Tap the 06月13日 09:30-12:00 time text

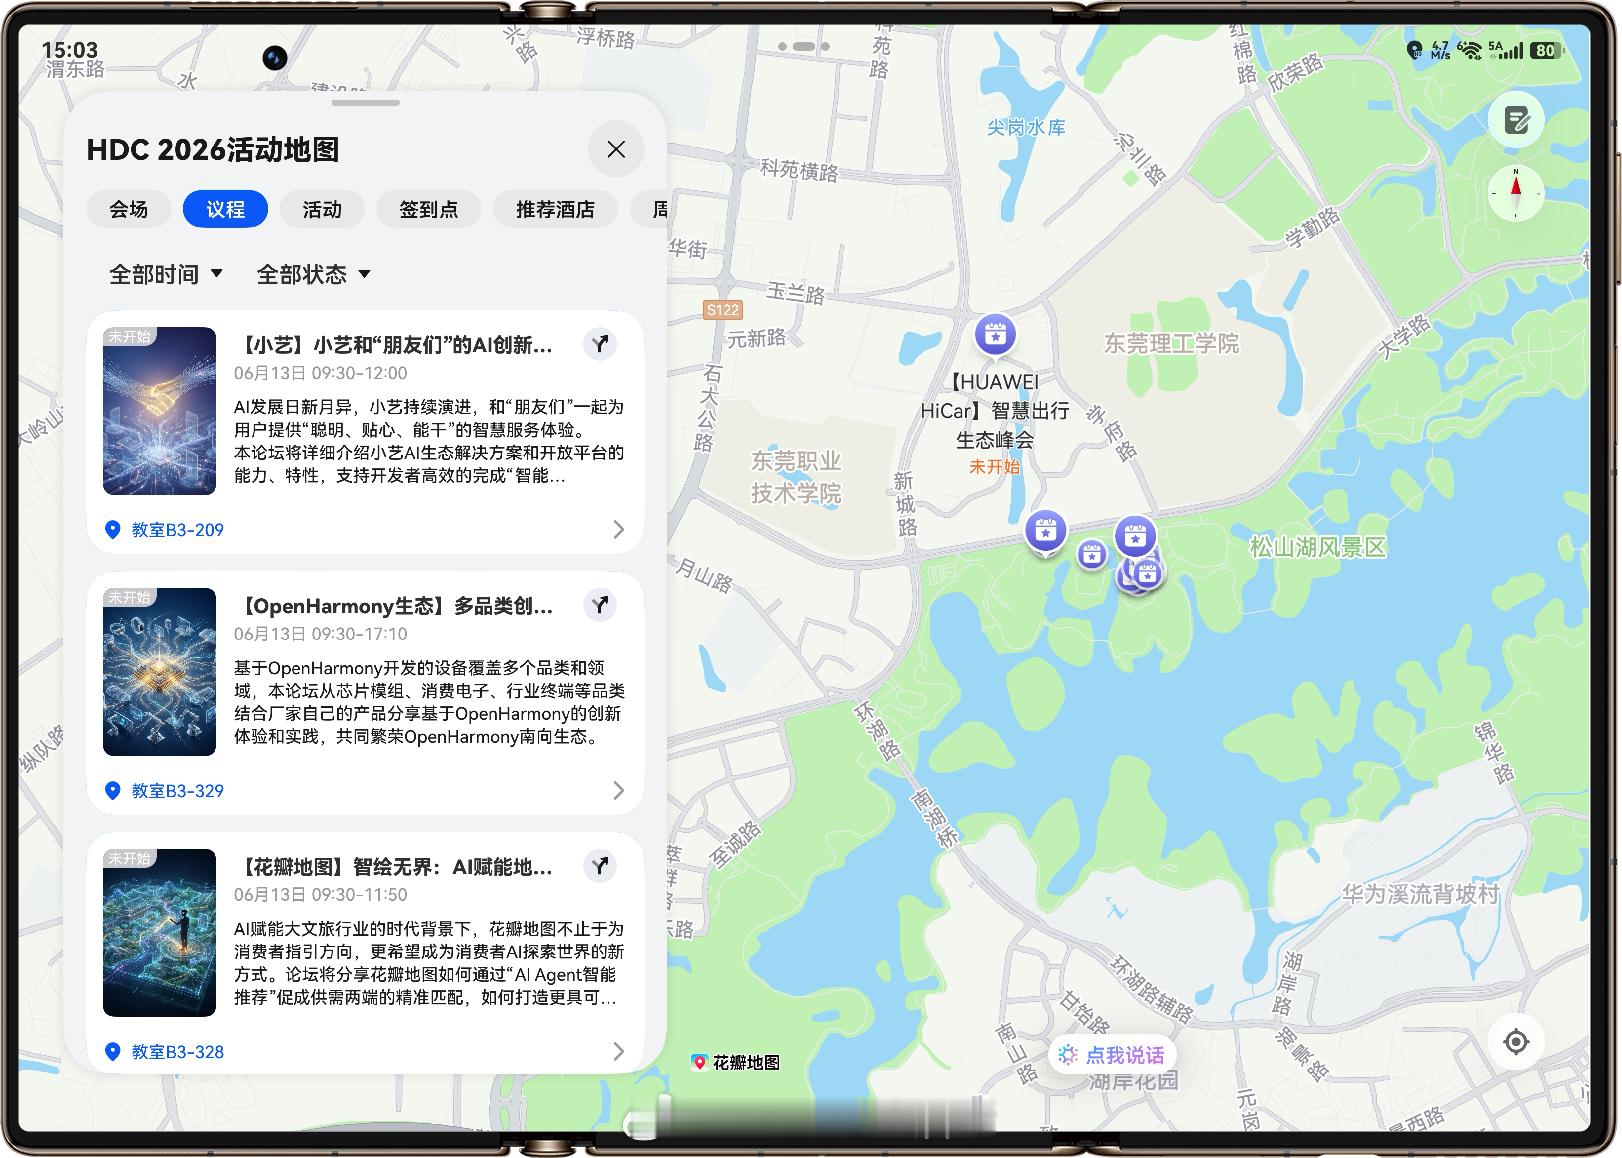point(321,373)
